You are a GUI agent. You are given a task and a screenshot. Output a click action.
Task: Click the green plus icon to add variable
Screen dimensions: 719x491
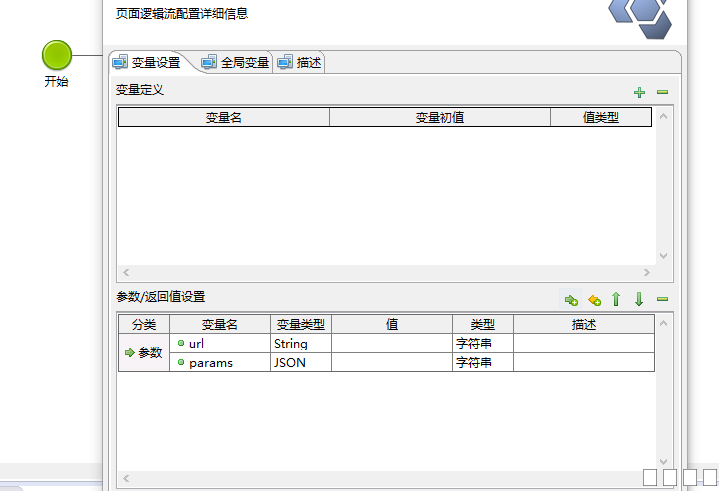[x=640, y=93]
